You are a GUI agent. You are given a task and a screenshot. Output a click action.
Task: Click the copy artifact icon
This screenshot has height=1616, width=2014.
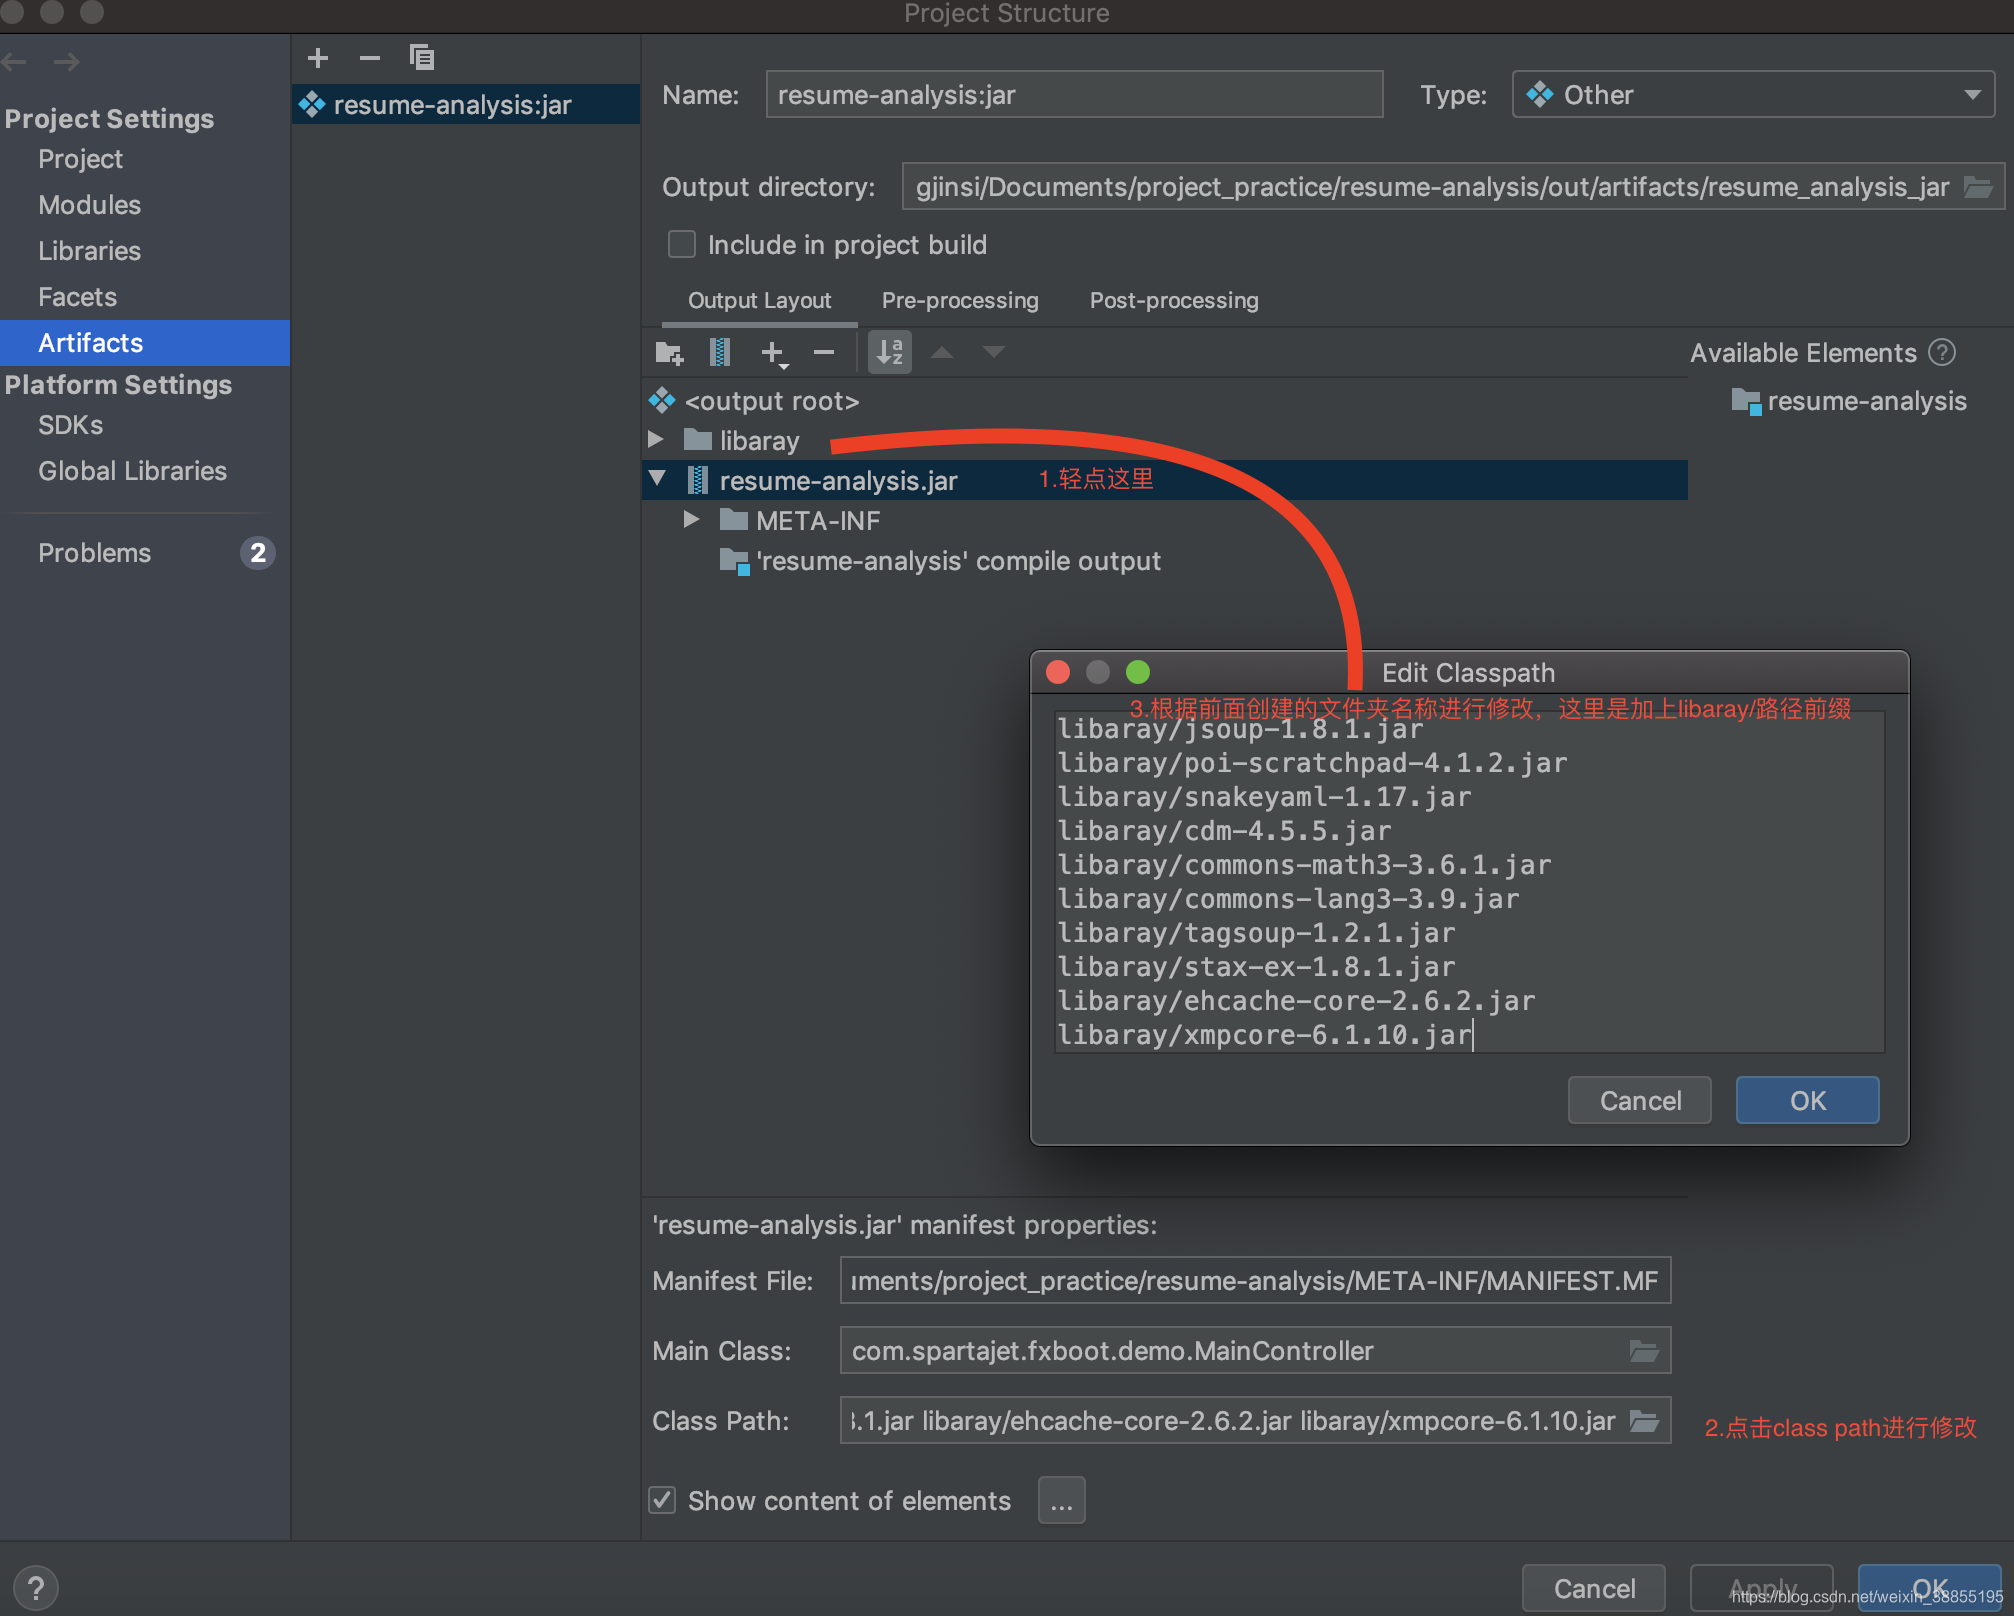(421, 58)
